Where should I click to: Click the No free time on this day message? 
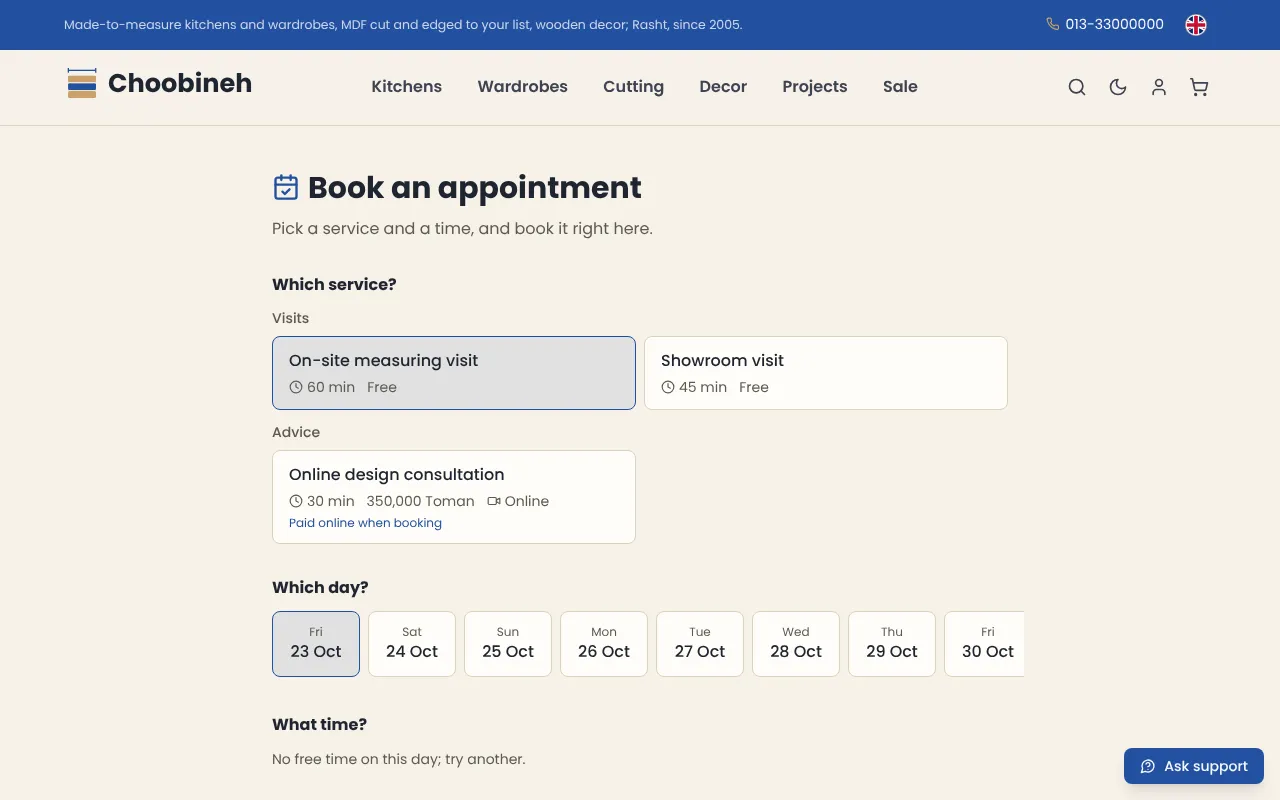pos(399,759)
